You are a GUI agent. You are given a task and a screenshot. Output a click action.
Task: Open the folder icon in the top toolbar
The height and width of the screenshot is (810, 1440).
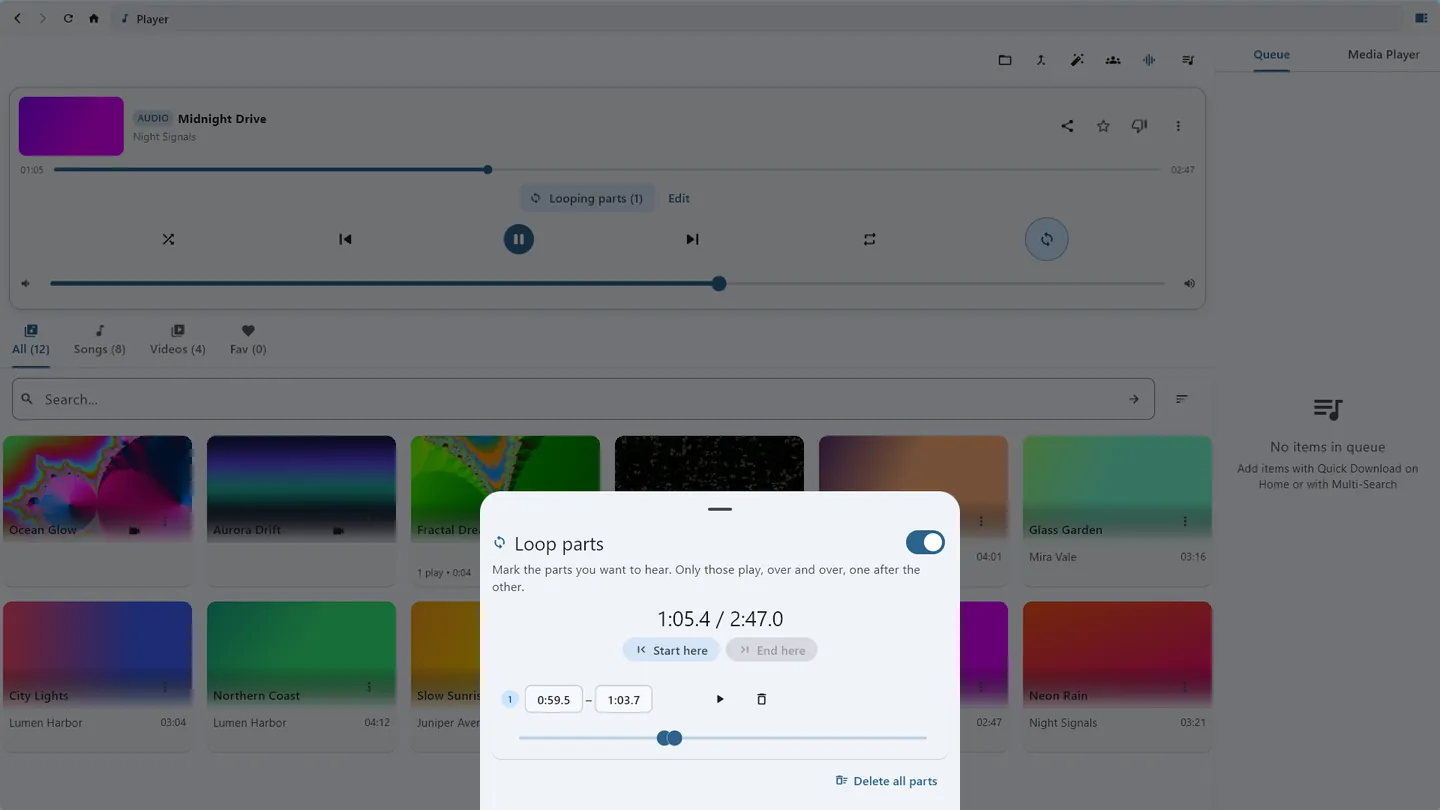(x=1005, y=60)
